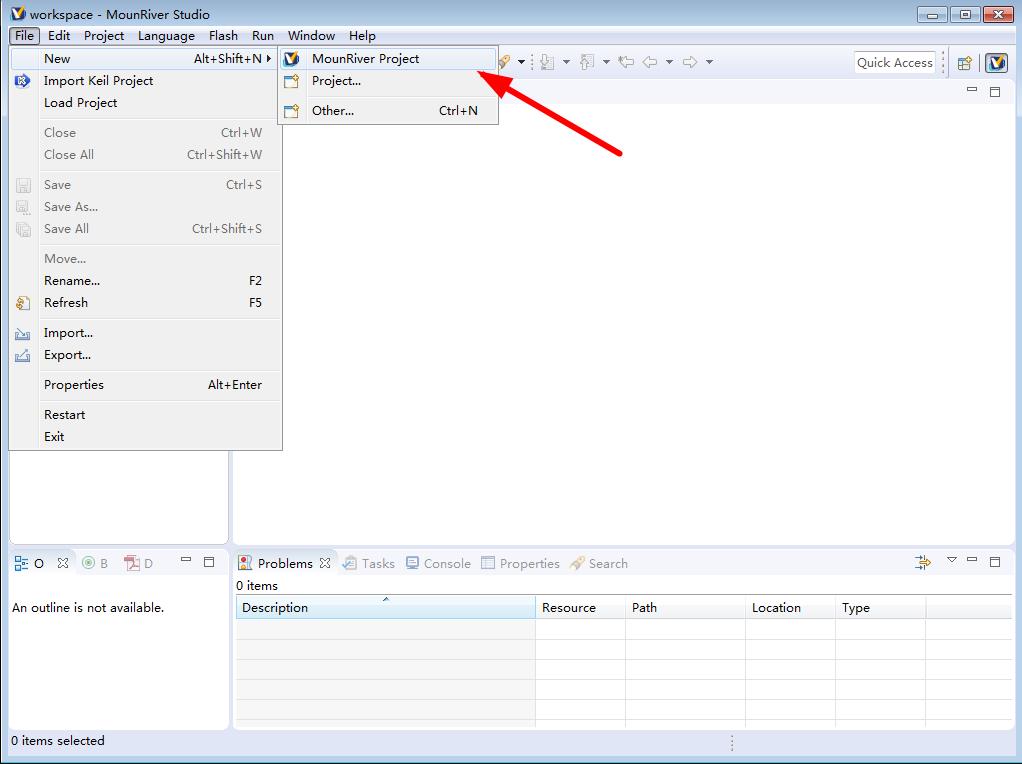Open the search tool dropdown arrow
This screenshot has width=1022, height=764.
pos(521,63)
